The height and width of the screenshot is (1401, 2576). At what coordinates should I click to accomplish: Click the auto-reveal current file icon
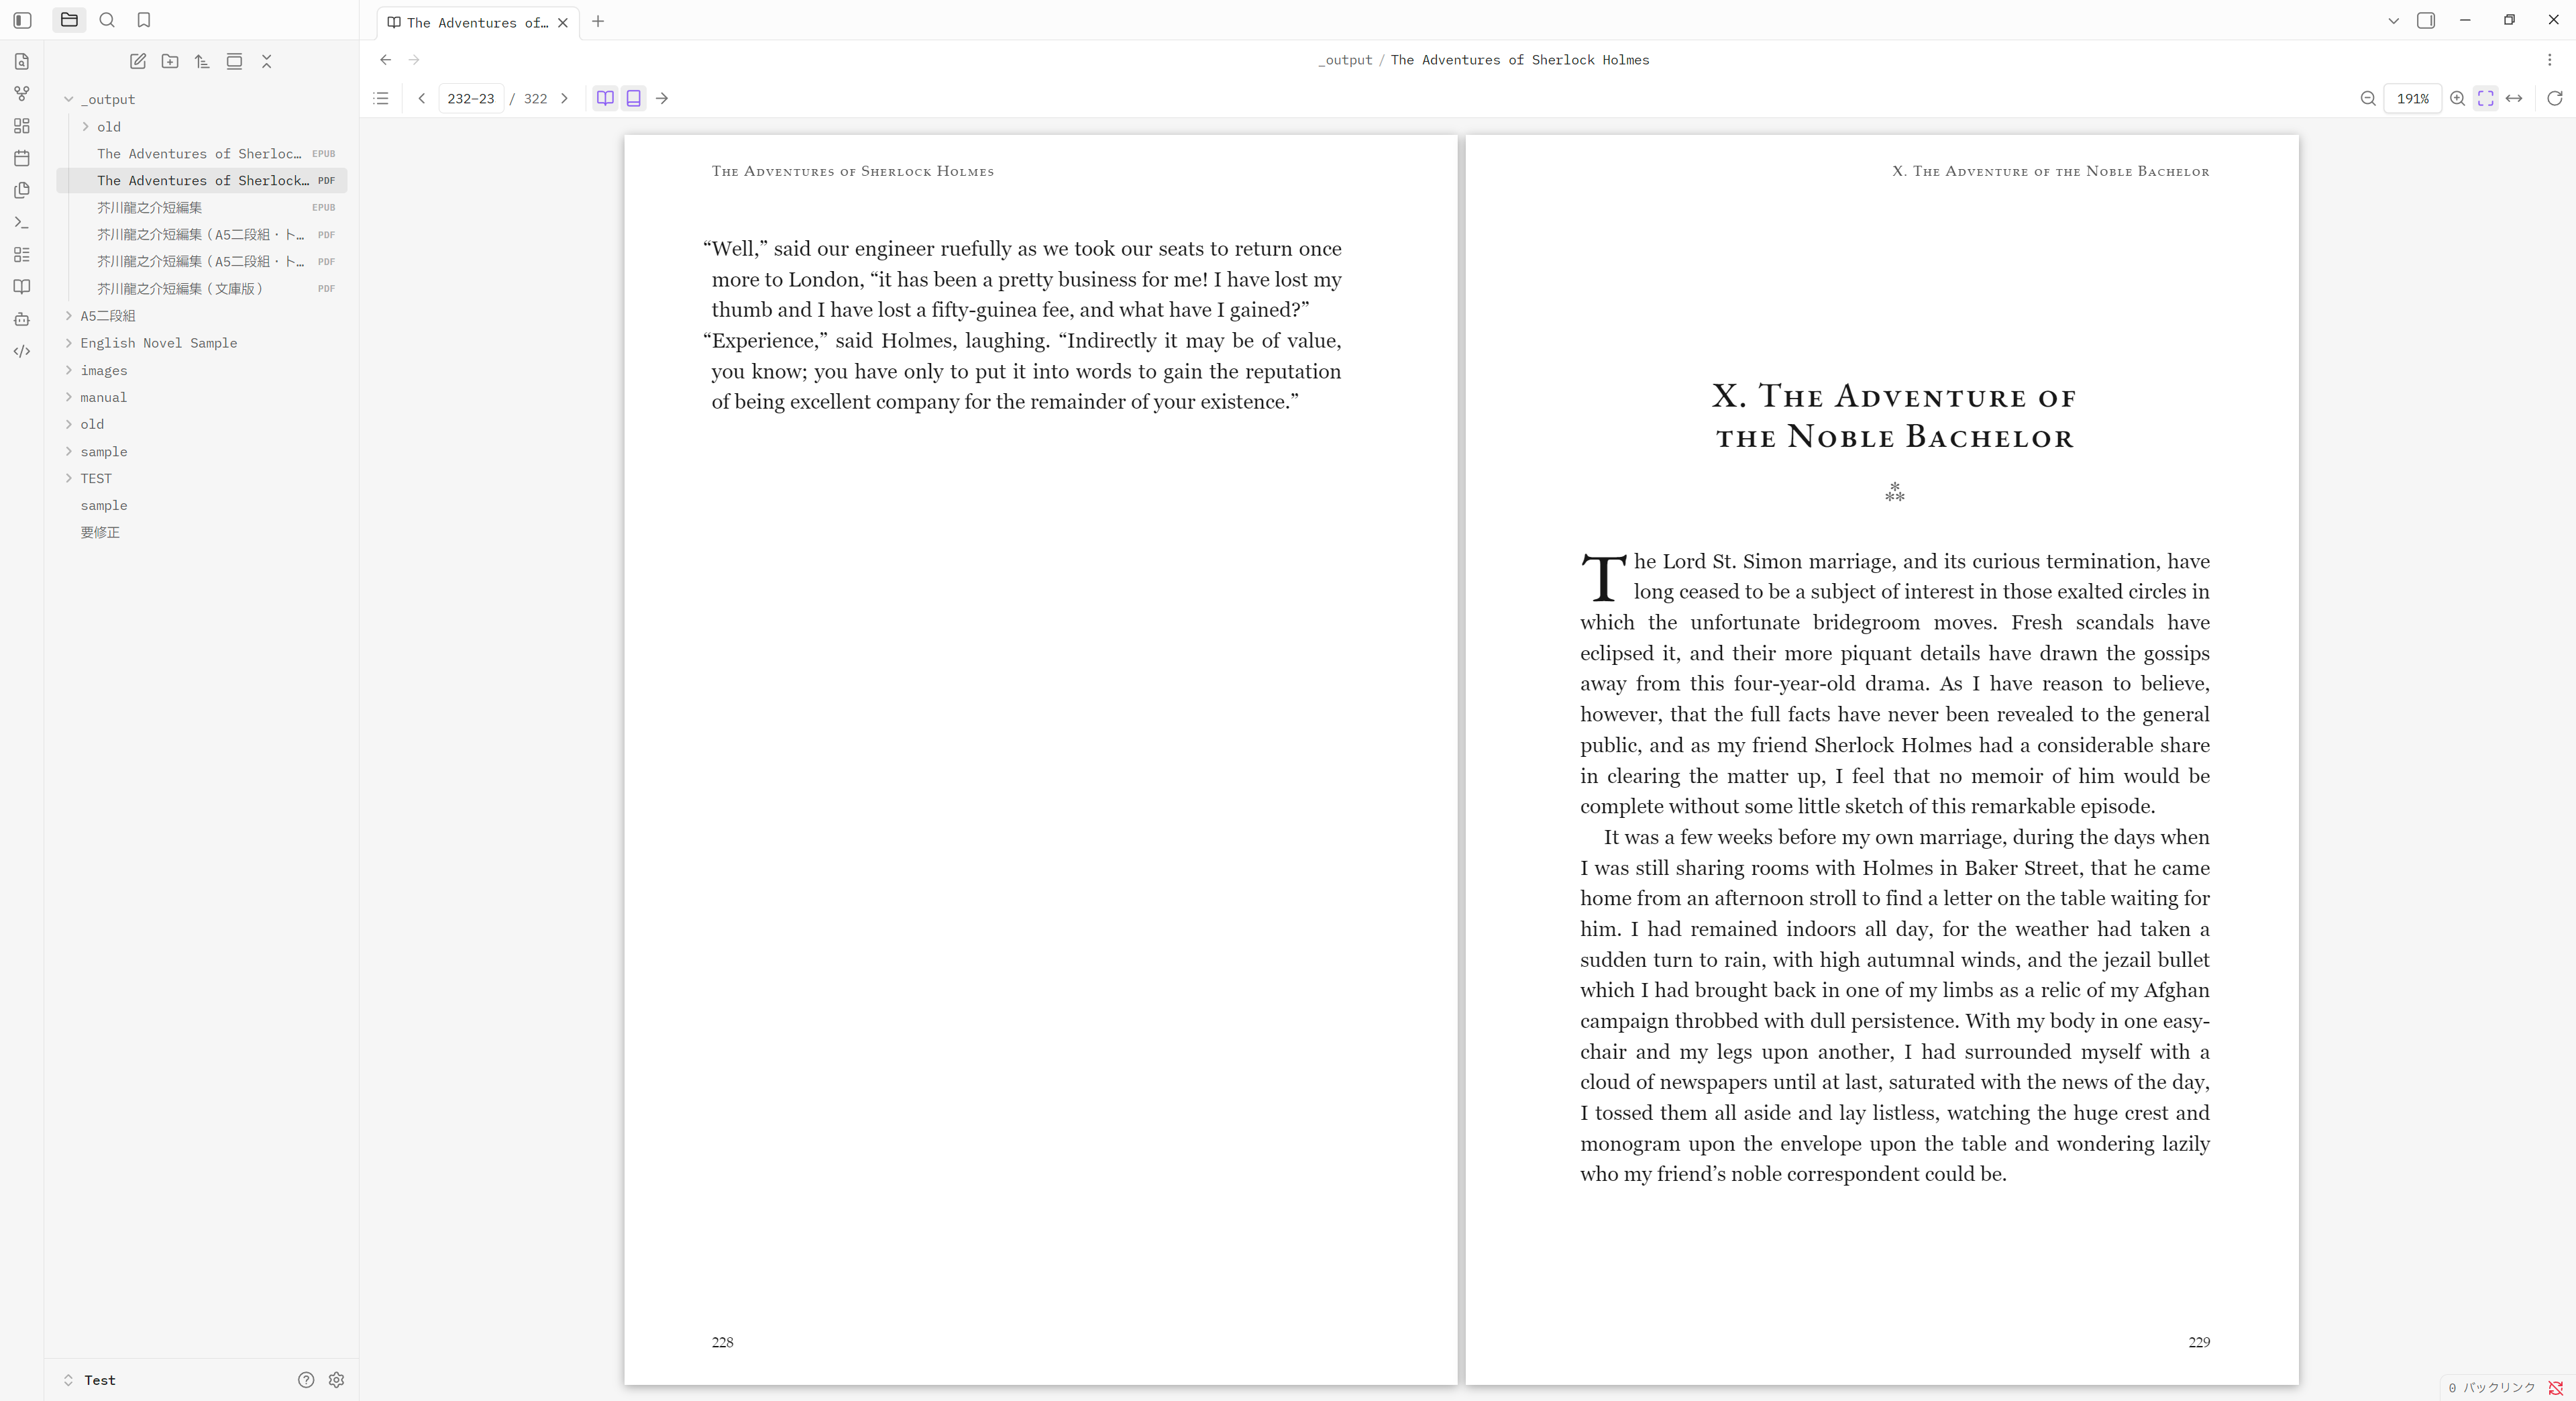(234, 61)
